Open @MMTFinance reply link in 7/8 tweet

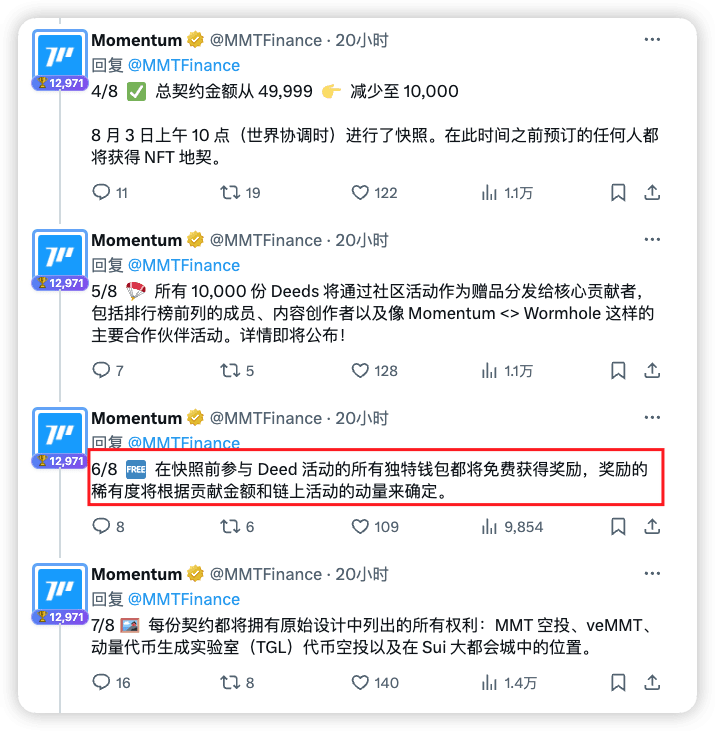click(184, 599)
